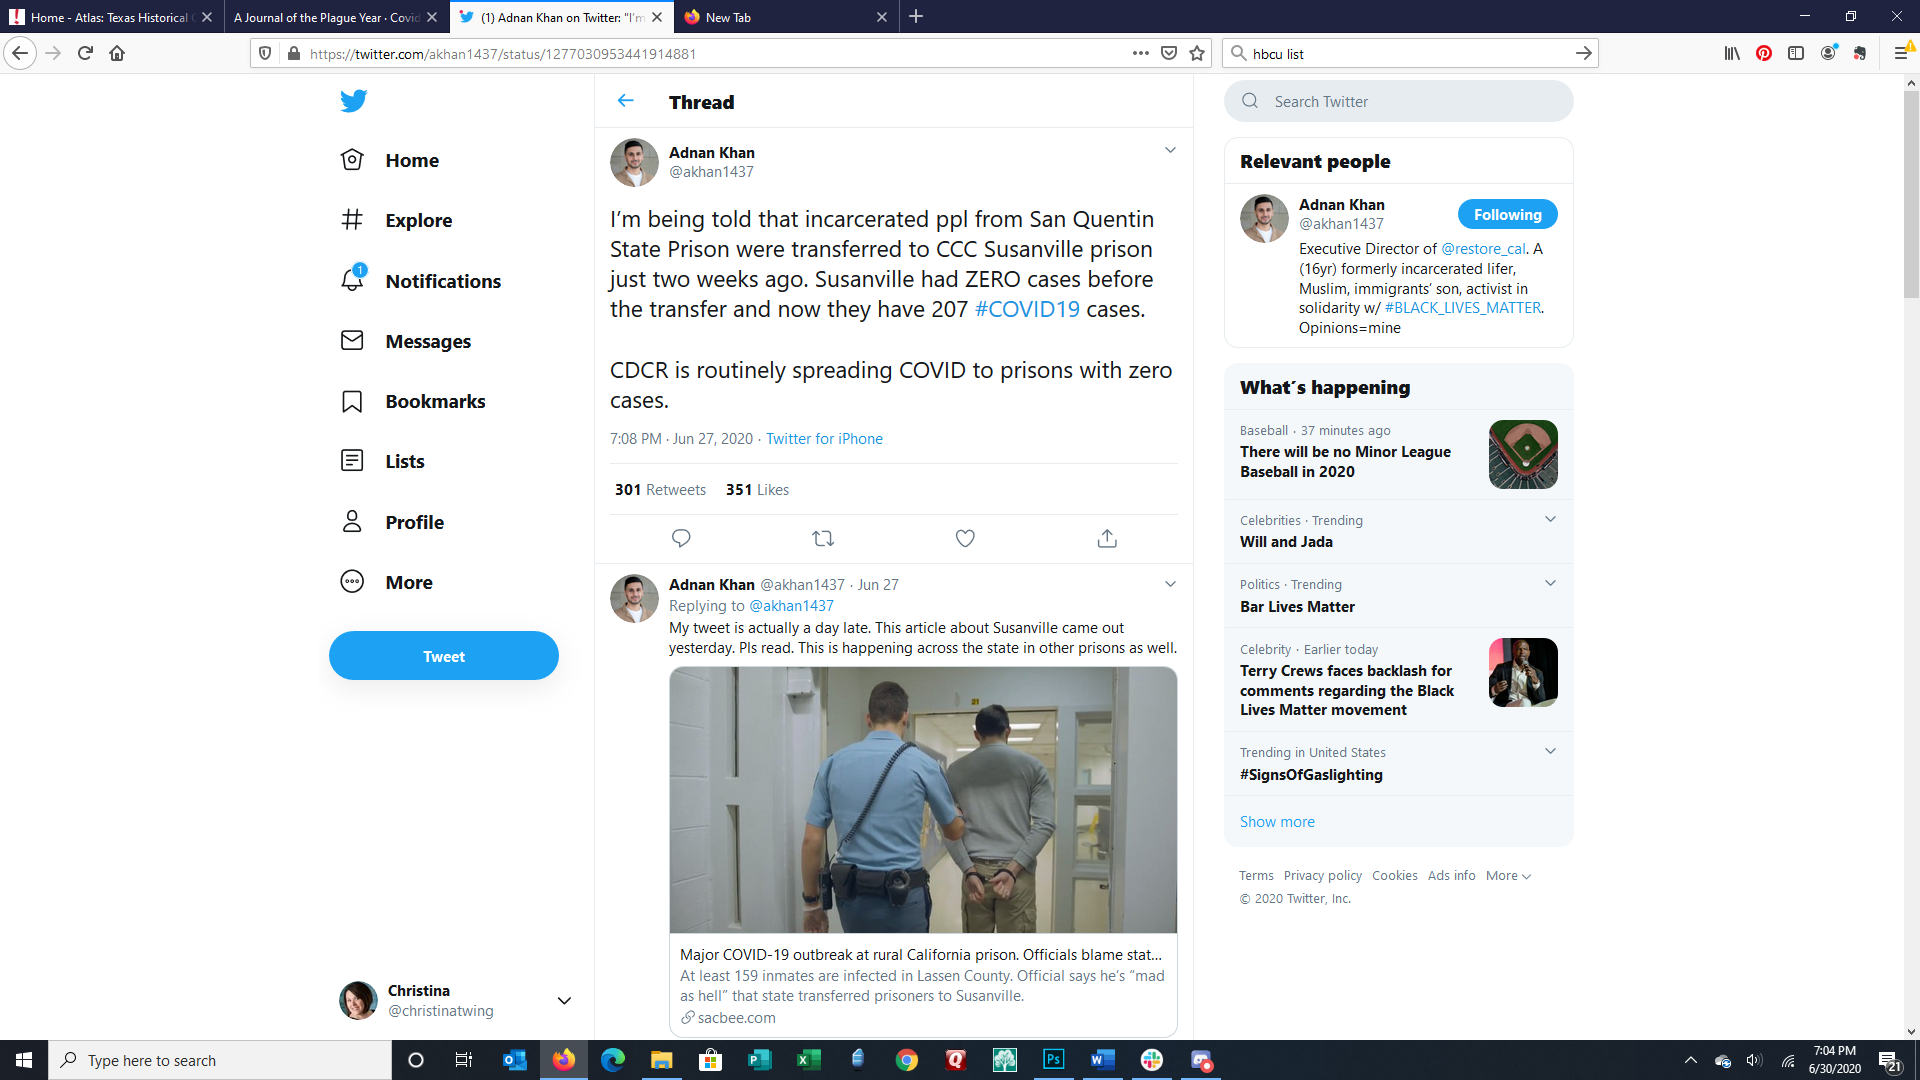Open Notifications in the sidebar

click(x=442, y=281)
